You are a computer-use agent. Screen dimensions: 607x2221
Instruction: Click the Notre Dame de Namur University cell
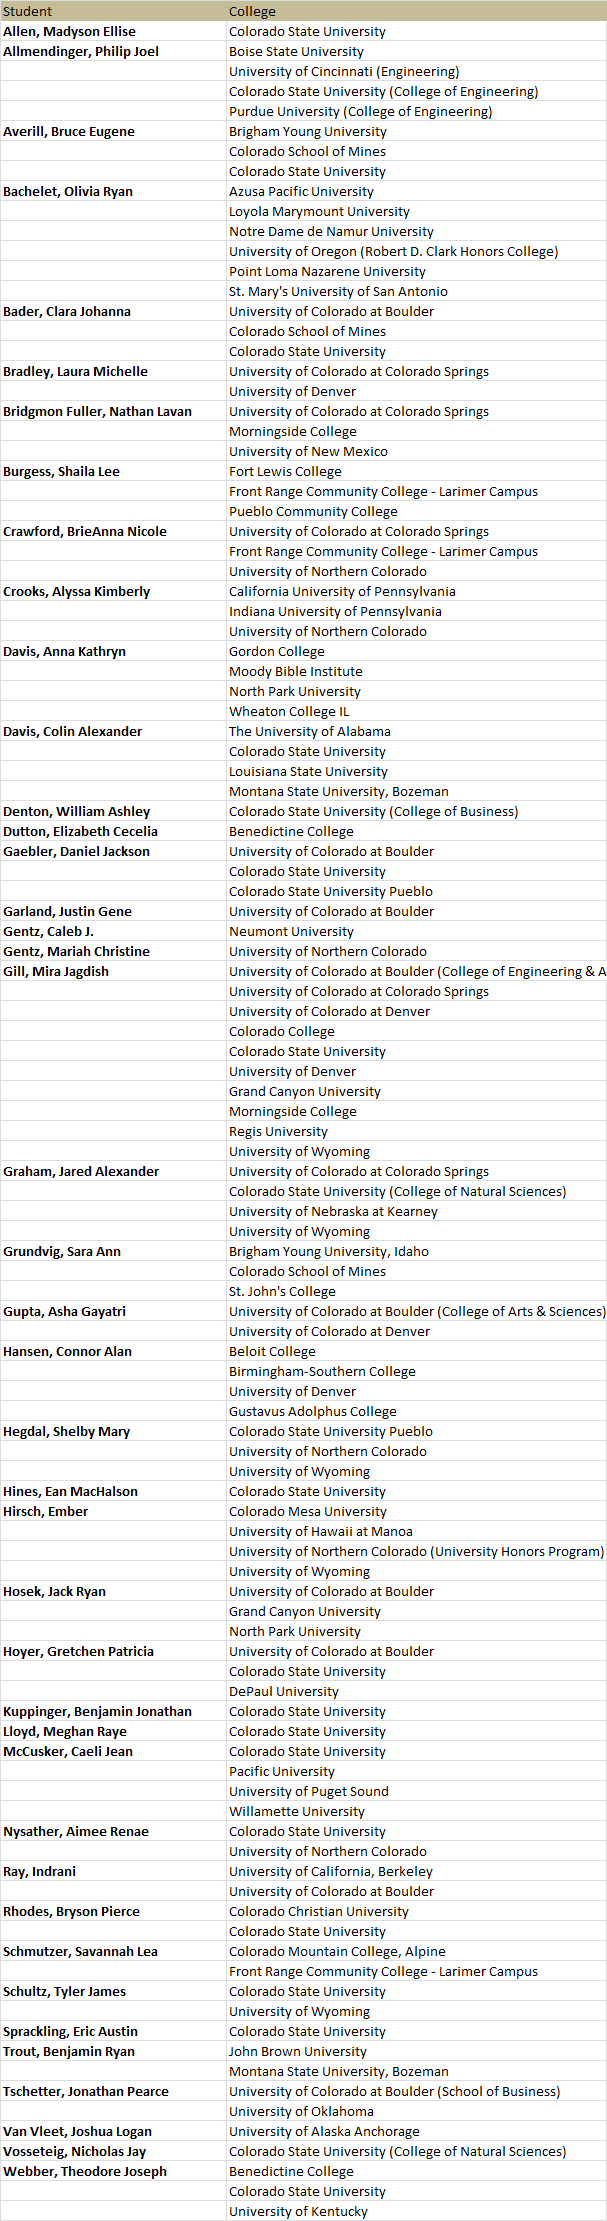tap(331, 231)
